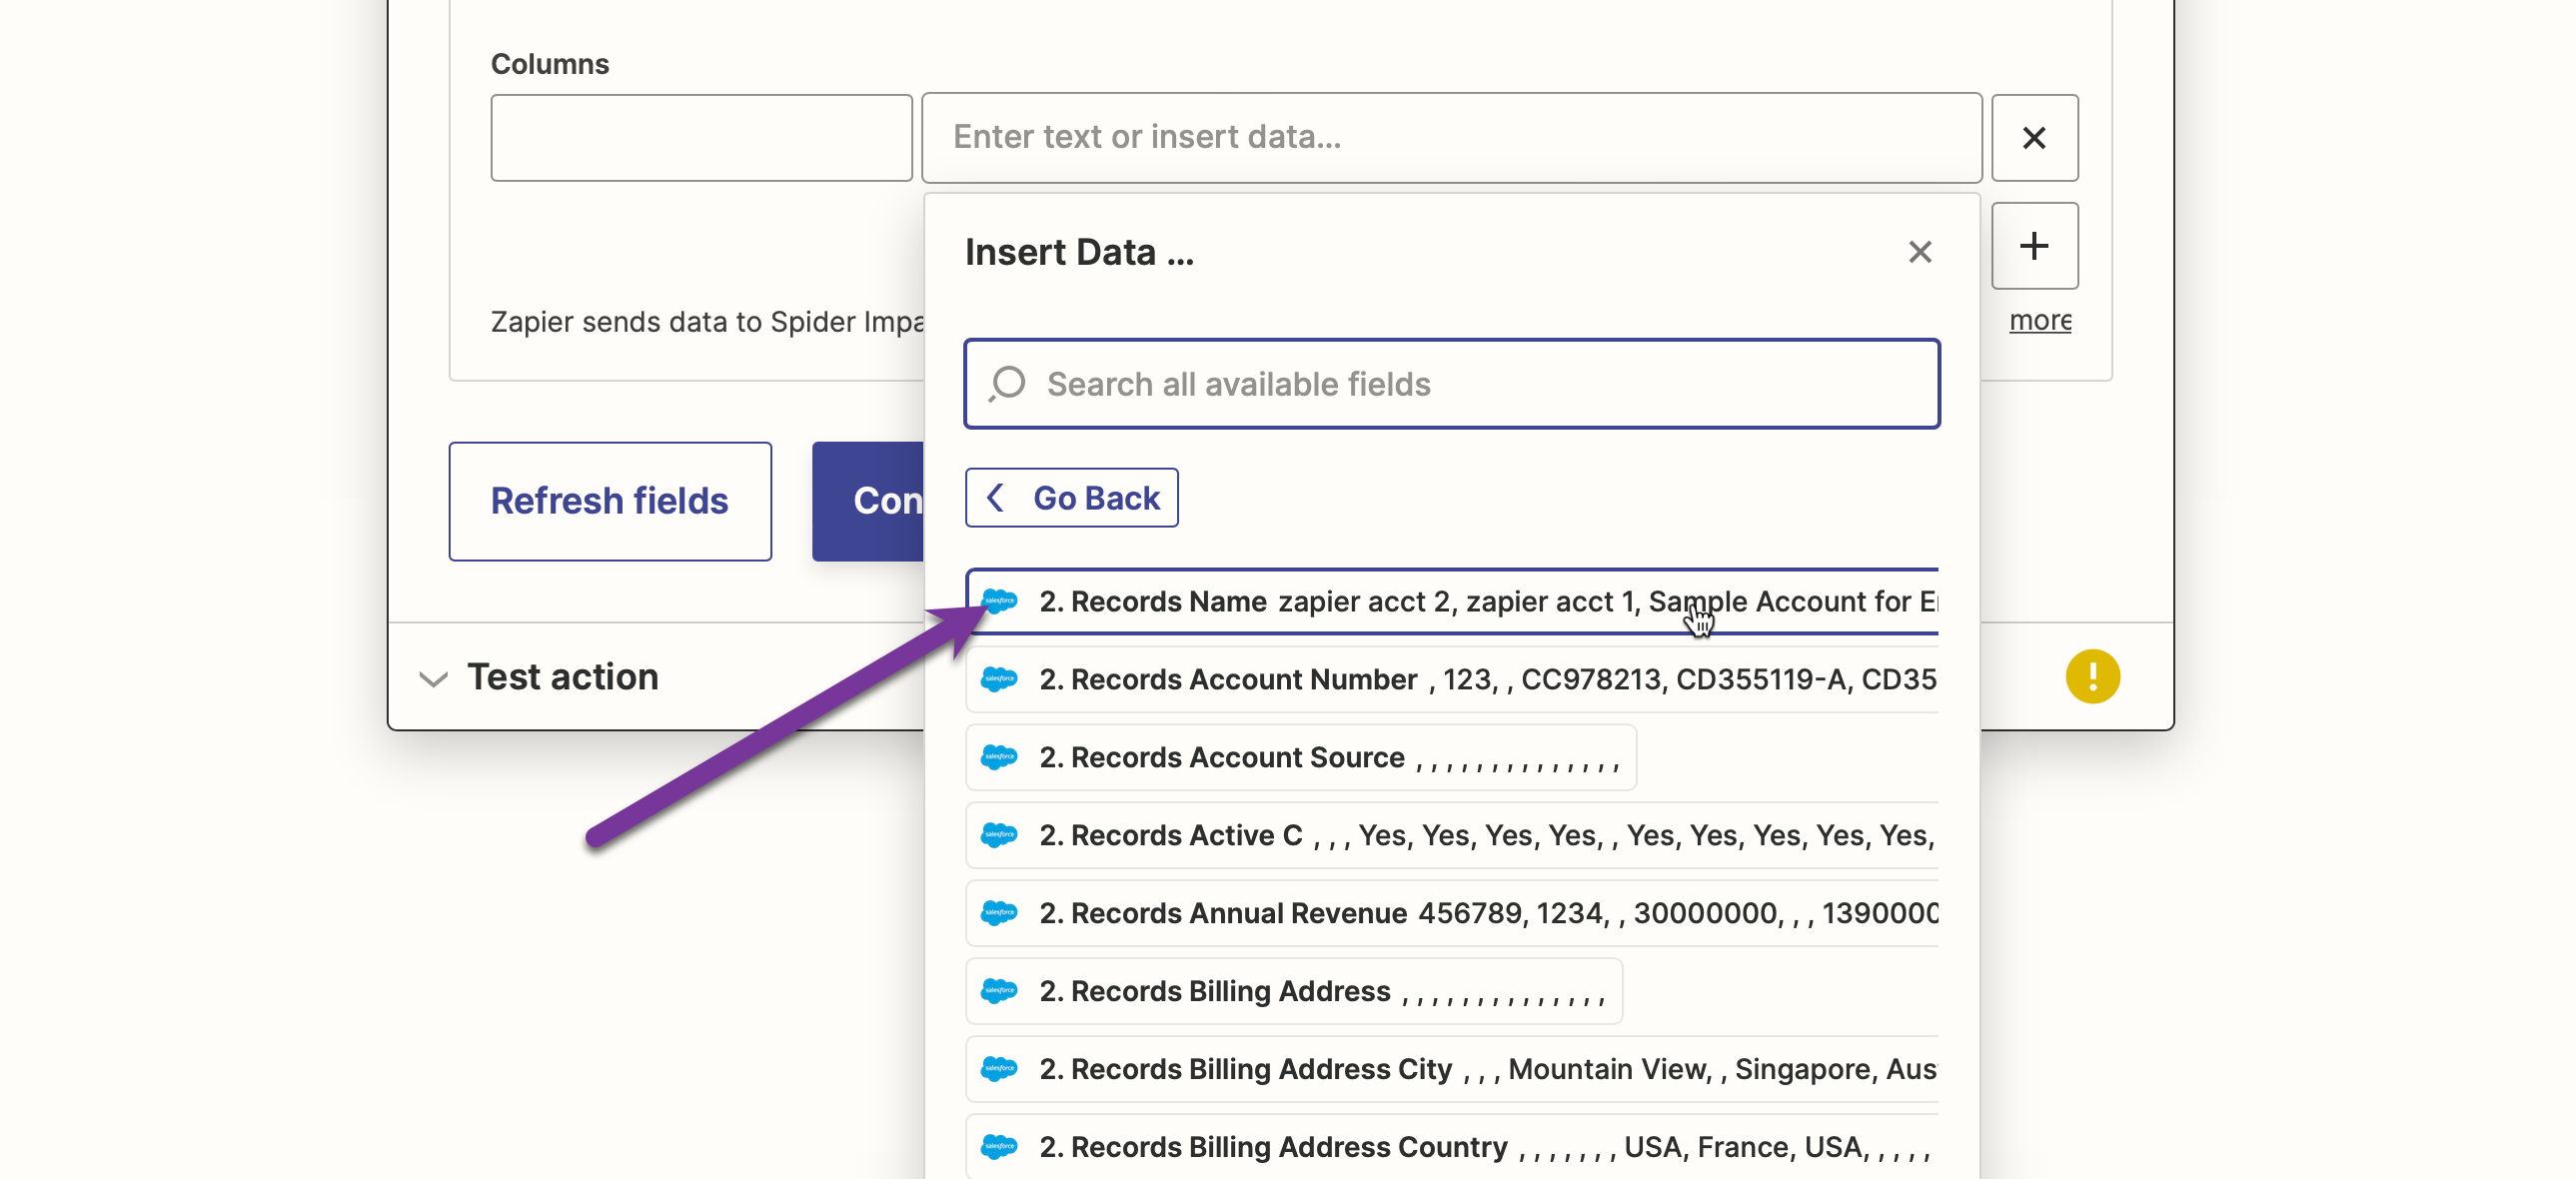Viewport: 2576px width, 1179px height.
Task: Select 2. Records Active C field
Action: click(1452, 836)
